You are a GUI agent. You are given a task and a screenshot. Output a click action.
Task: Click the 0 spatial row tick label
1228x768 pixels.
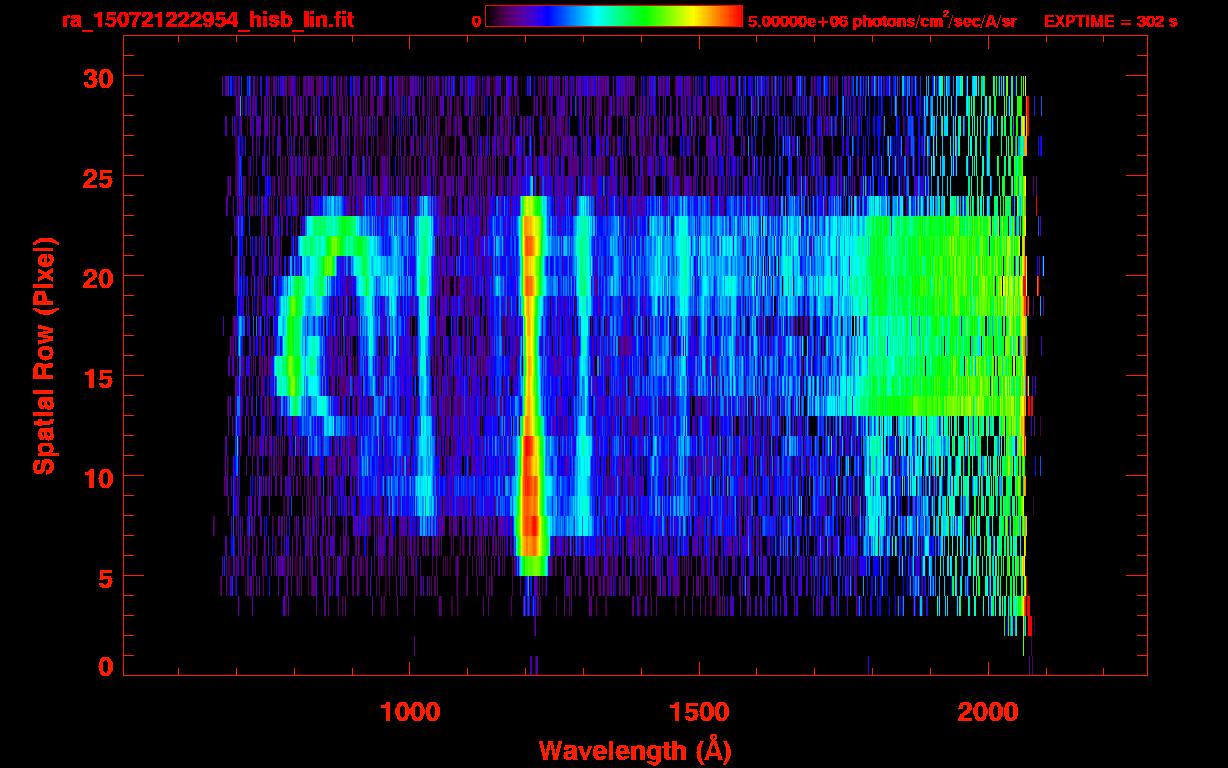105,667
